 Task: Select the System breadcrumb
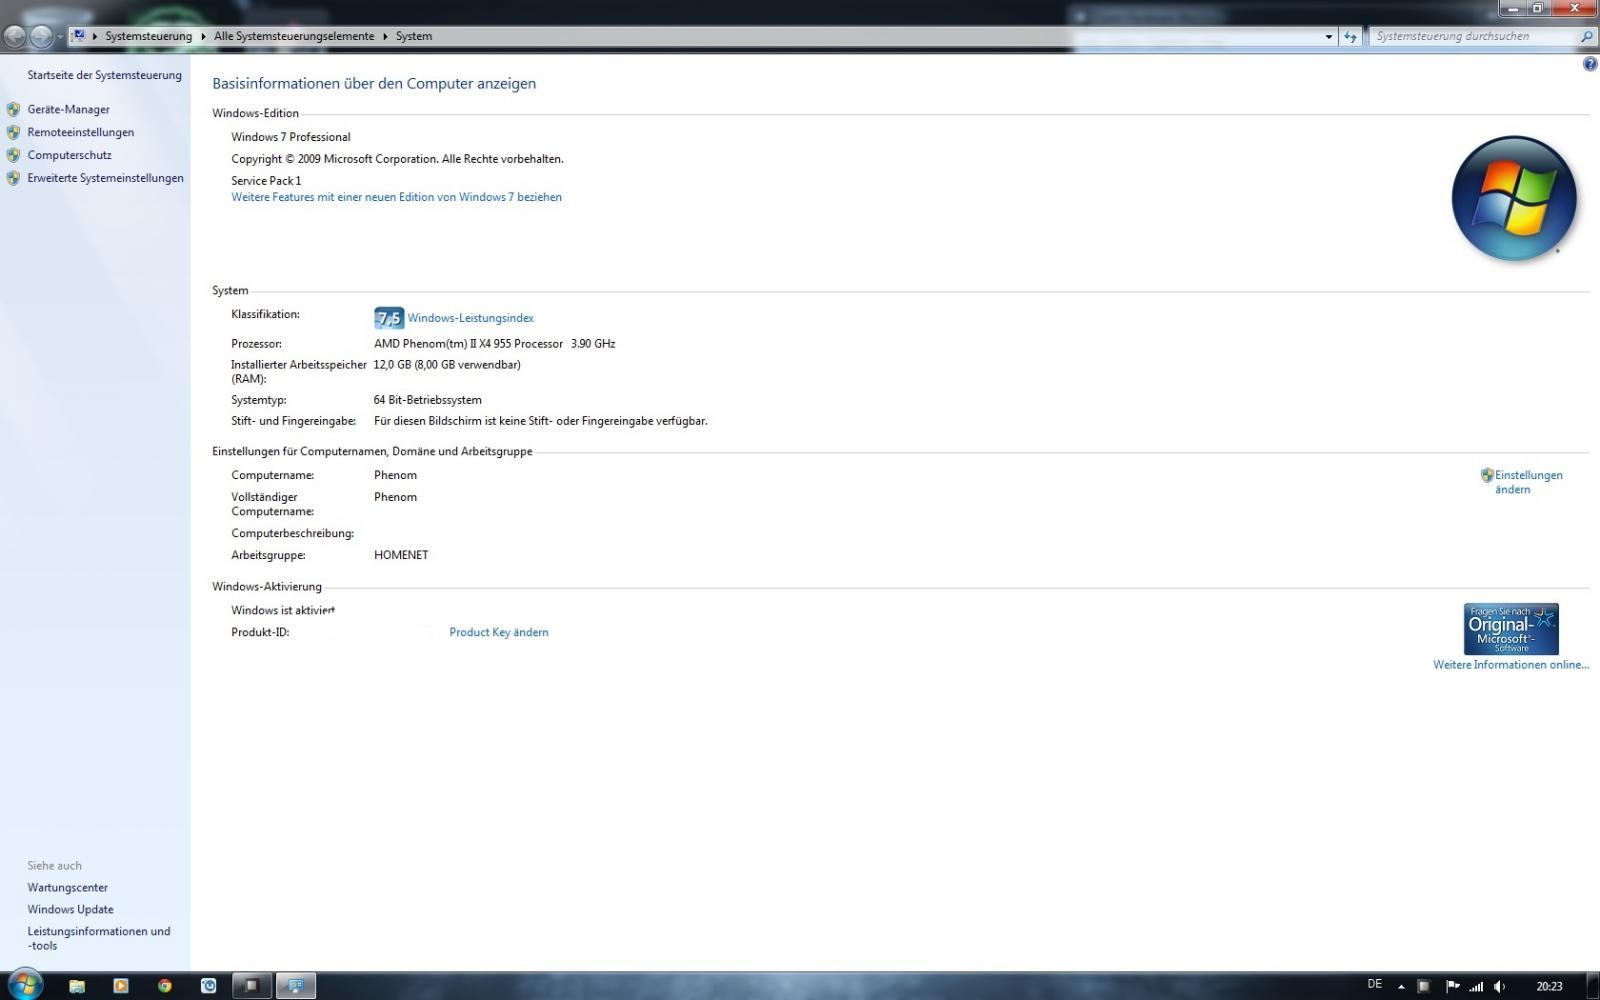click(414, 36)
